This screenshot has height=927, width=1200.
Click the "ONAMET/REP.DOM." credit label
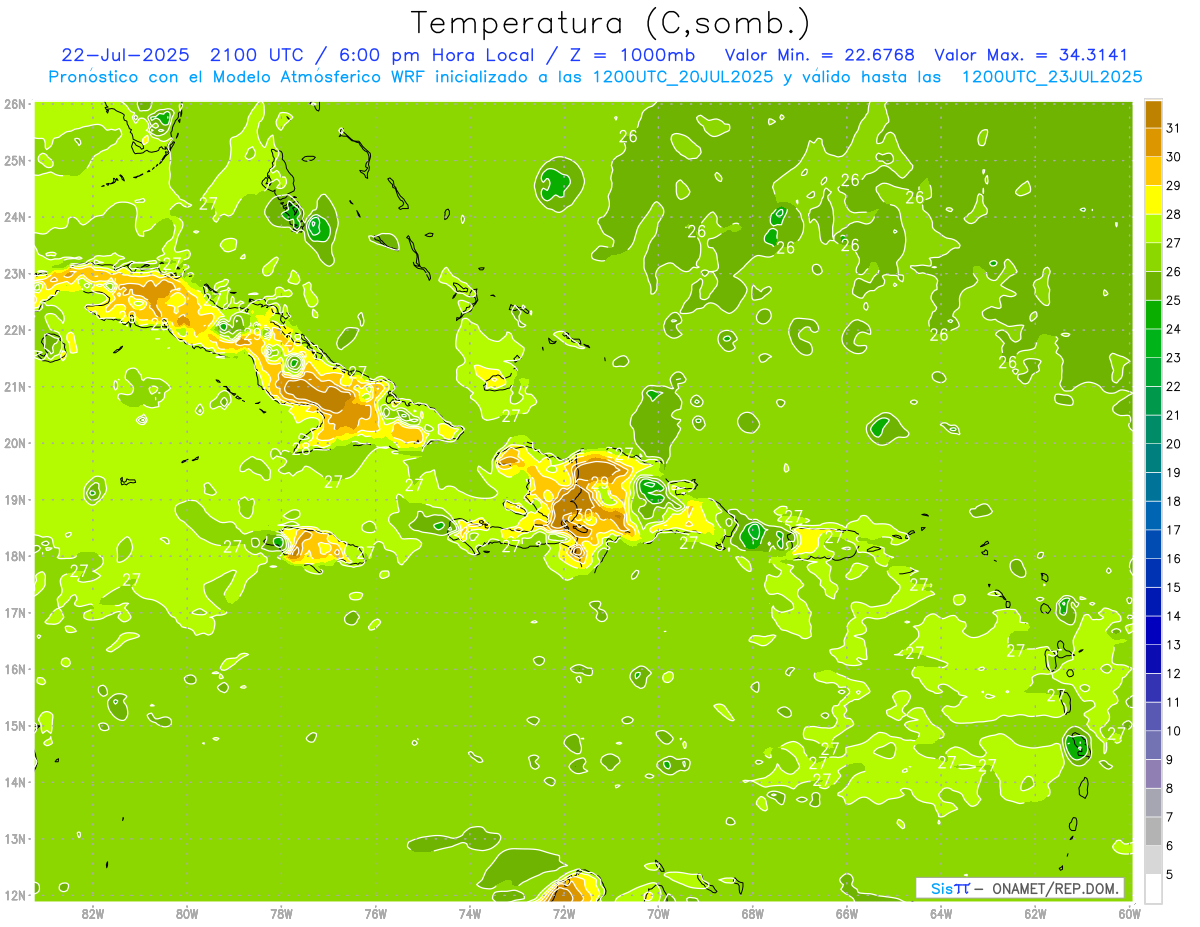1055,888
